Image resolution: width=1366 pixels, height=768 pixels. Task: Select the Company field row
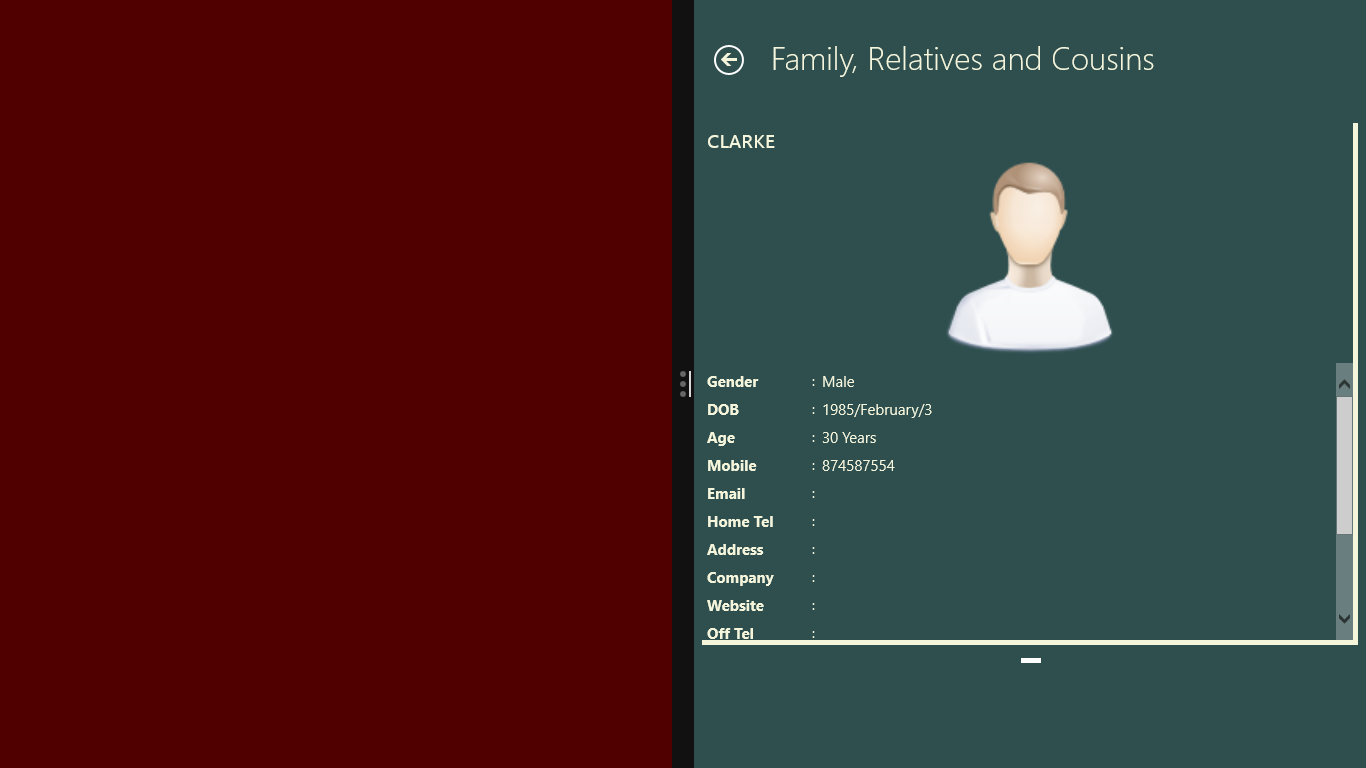pyautogui.click(x=740, y=578)
